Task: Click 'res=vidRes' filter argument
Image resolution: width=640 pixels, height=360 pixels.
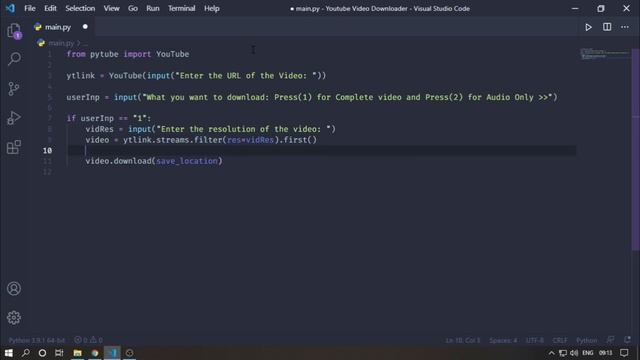Action: click(250, 140)
